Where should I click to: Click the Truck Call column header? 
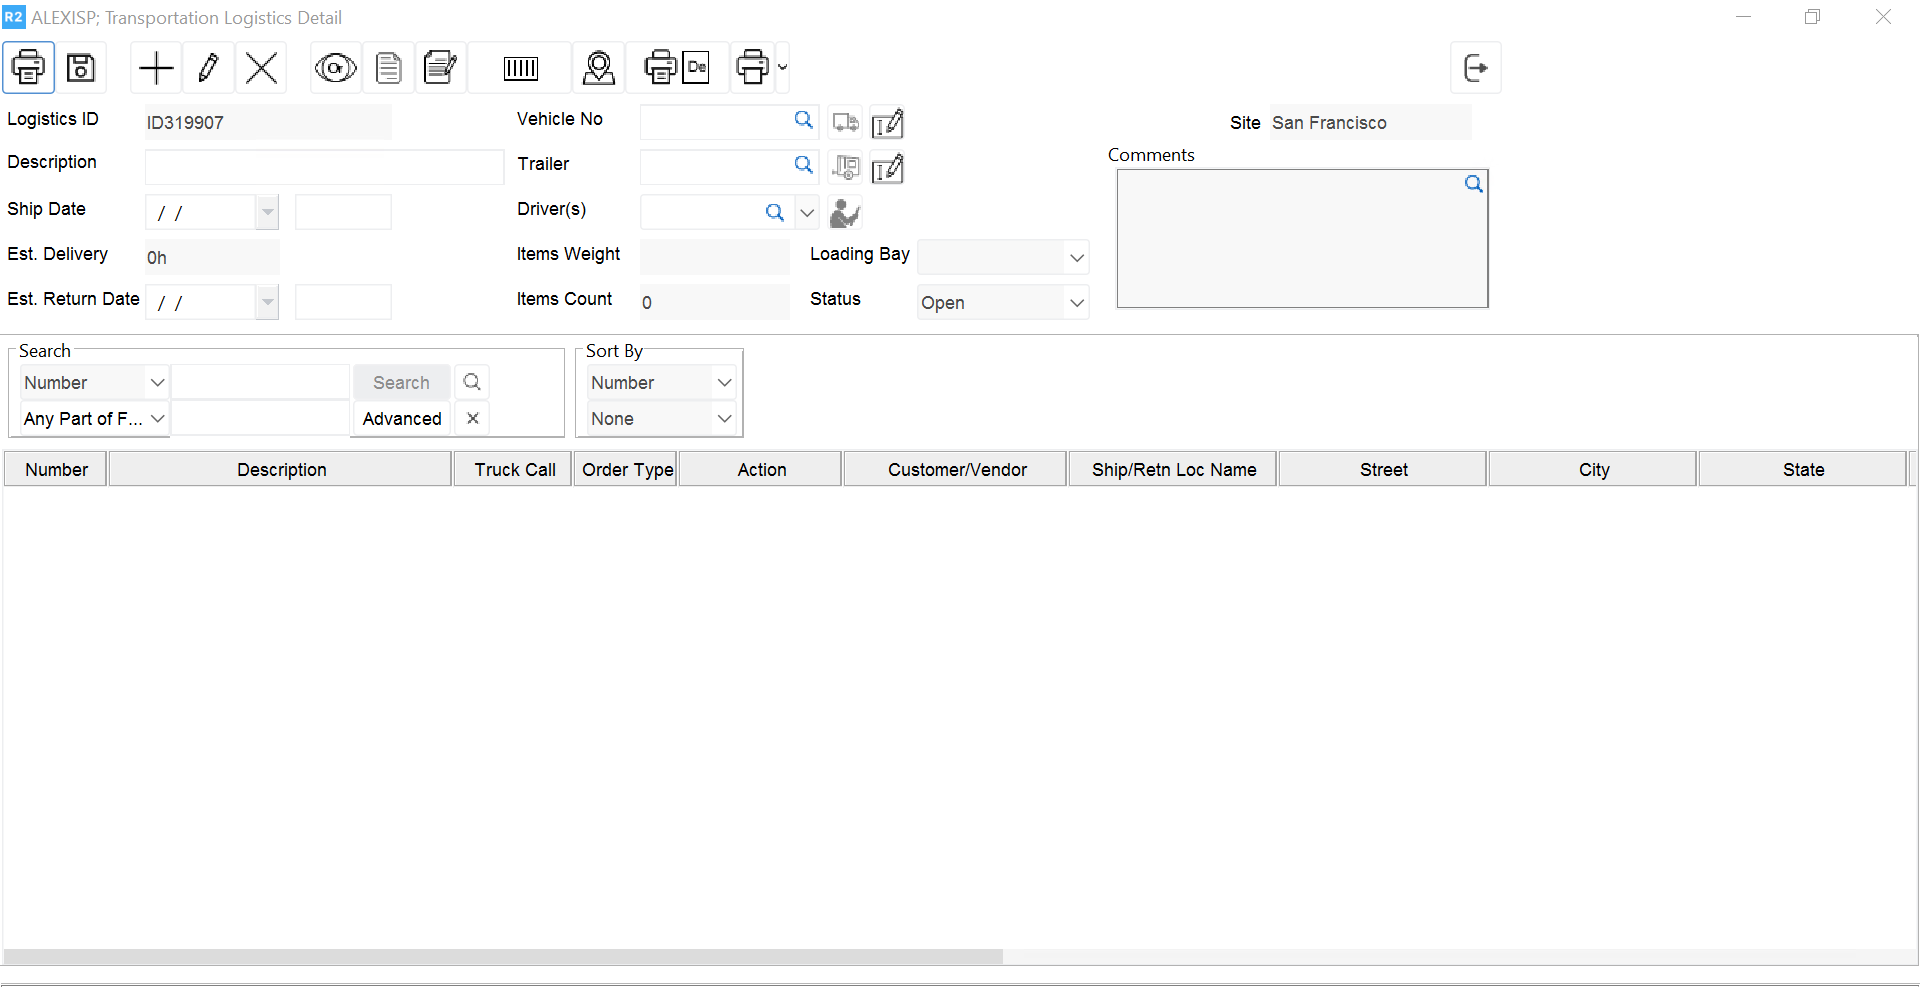point(514,470)
